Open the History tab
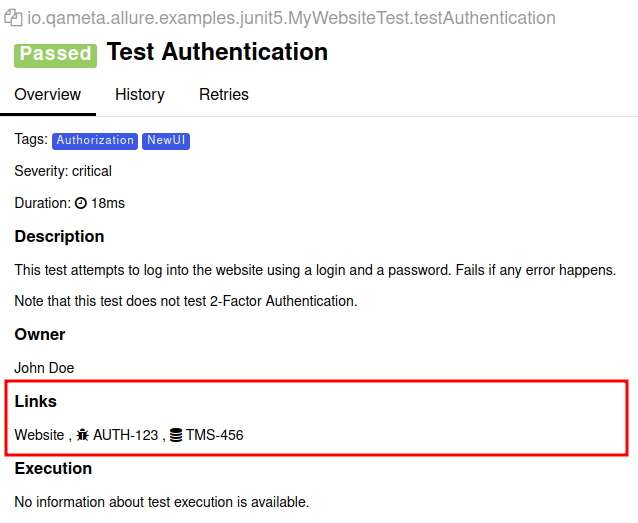The image size is (638, 523). (x=140, y=95)
